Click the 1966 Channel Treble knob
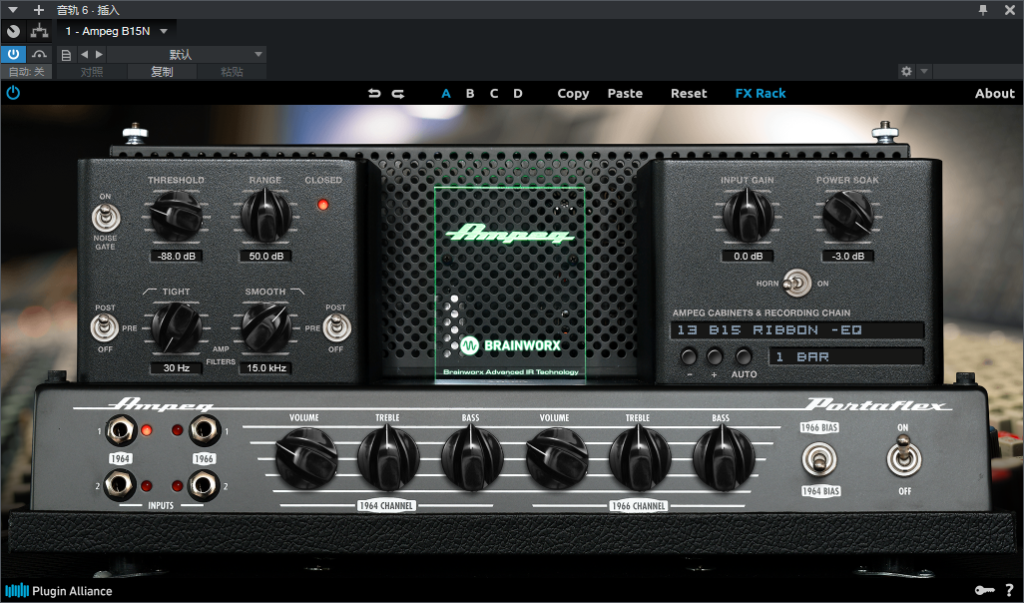1024x603 pixels. coord(639,458)
